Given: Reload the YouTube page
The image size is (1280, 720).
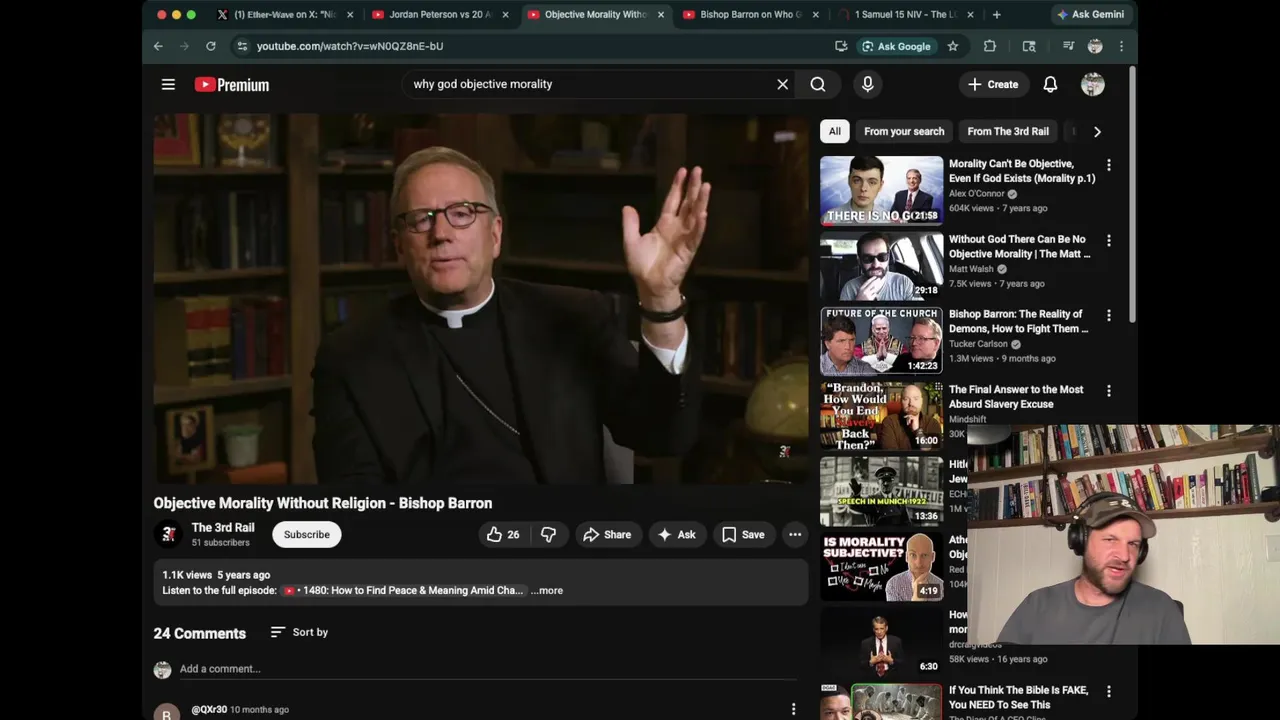Looking at the screenshot, I should 211,46.
